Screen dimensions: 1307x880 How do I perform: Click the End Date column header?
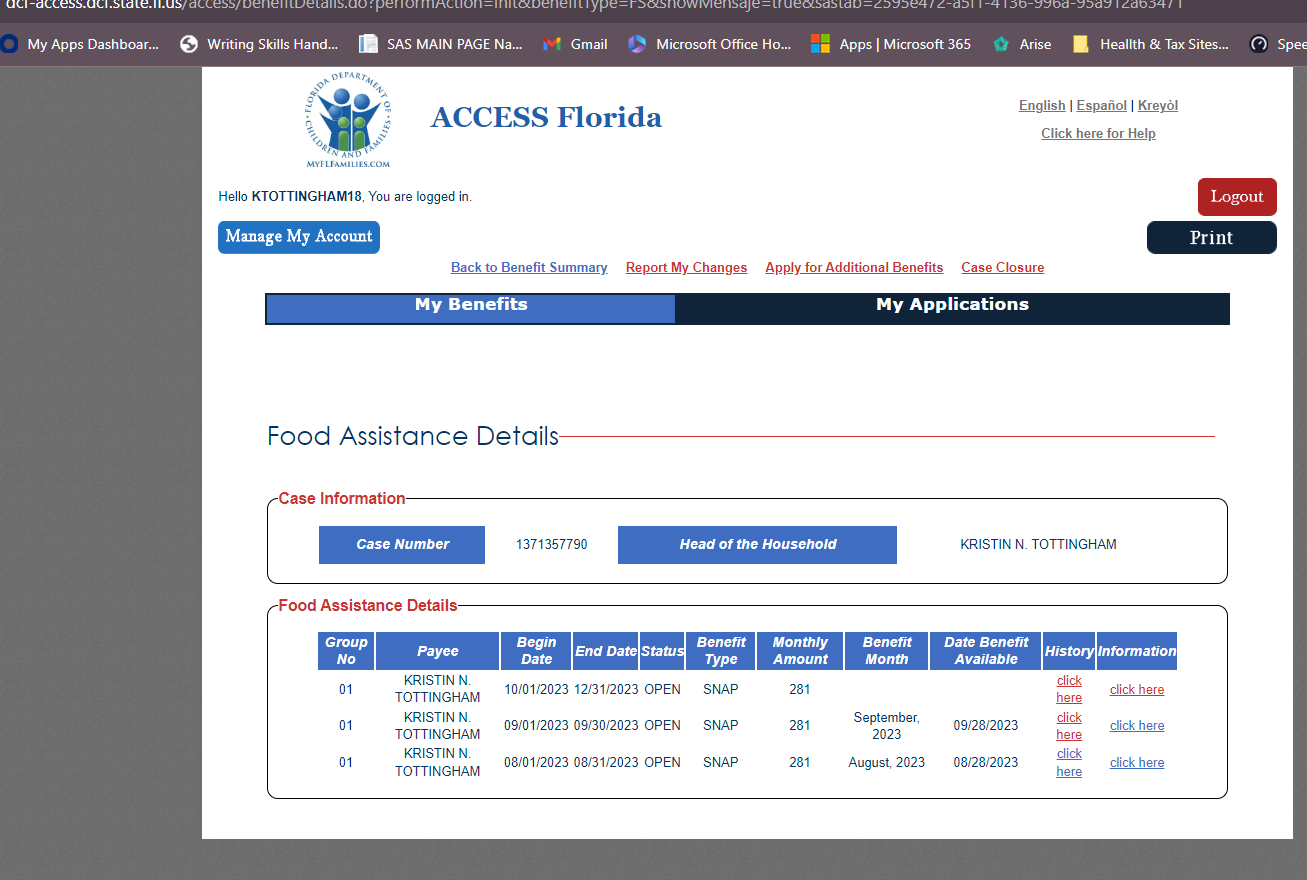point(606,651)
